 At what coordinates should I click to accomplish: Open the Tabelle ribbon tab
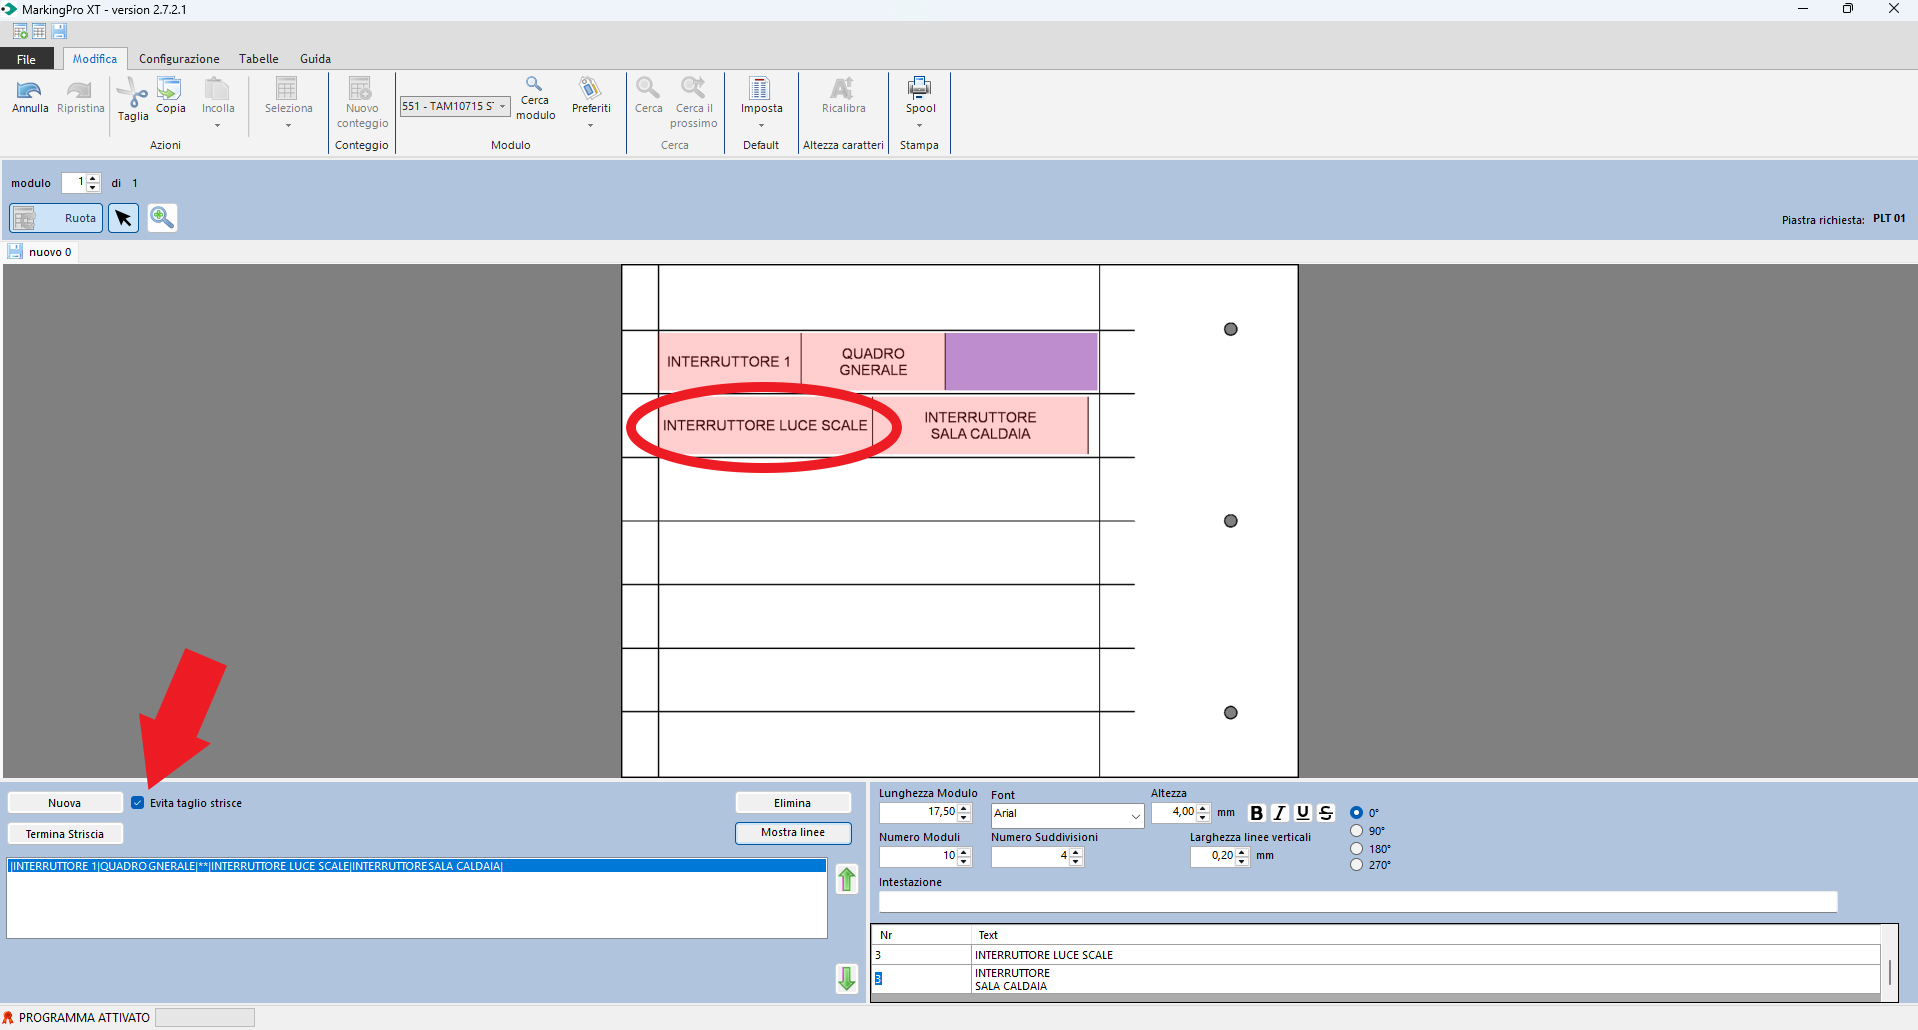pyautogui.click(x=258, y=59)
